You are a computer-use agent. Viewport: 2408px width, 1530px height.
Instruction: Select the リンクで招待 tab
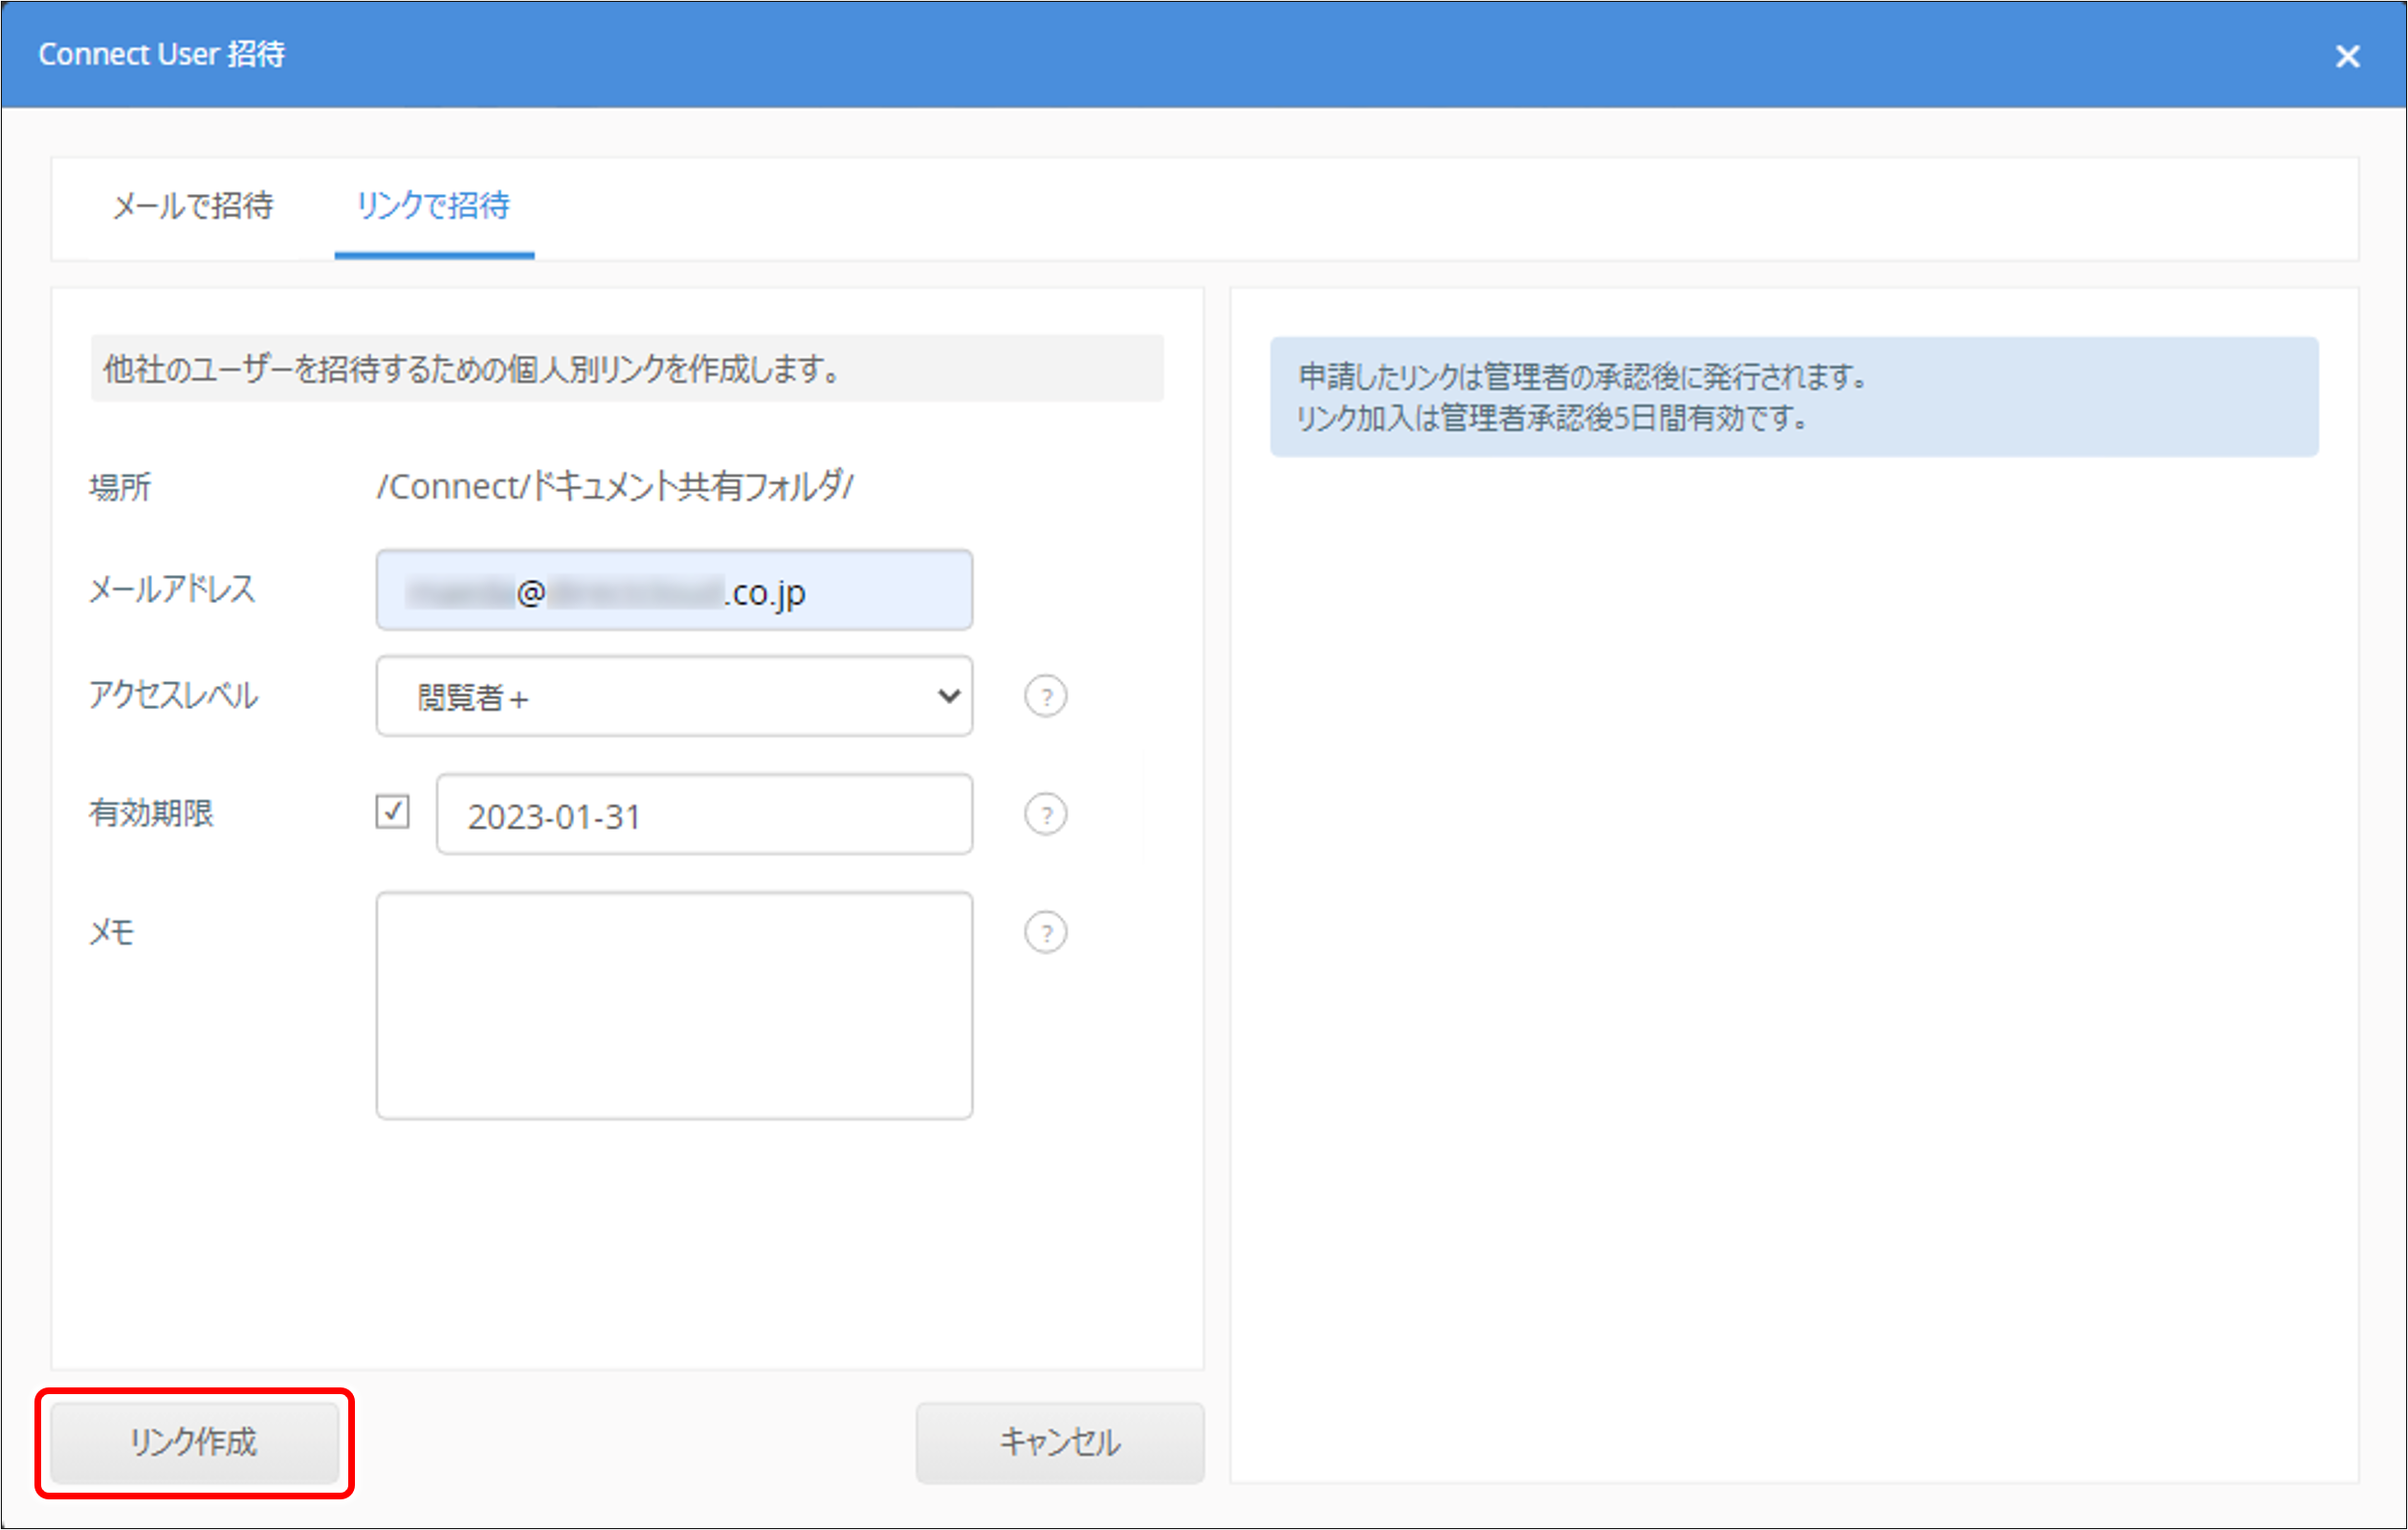[432, 208]
